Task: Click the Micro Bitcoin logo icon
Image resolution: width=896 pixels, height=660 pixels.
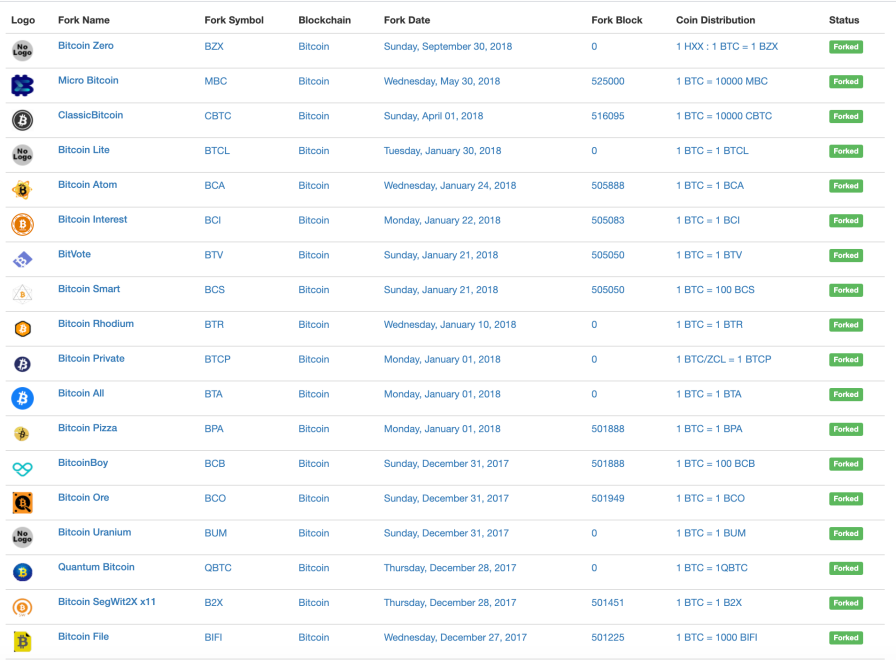Action: click(x=22, y=86)
